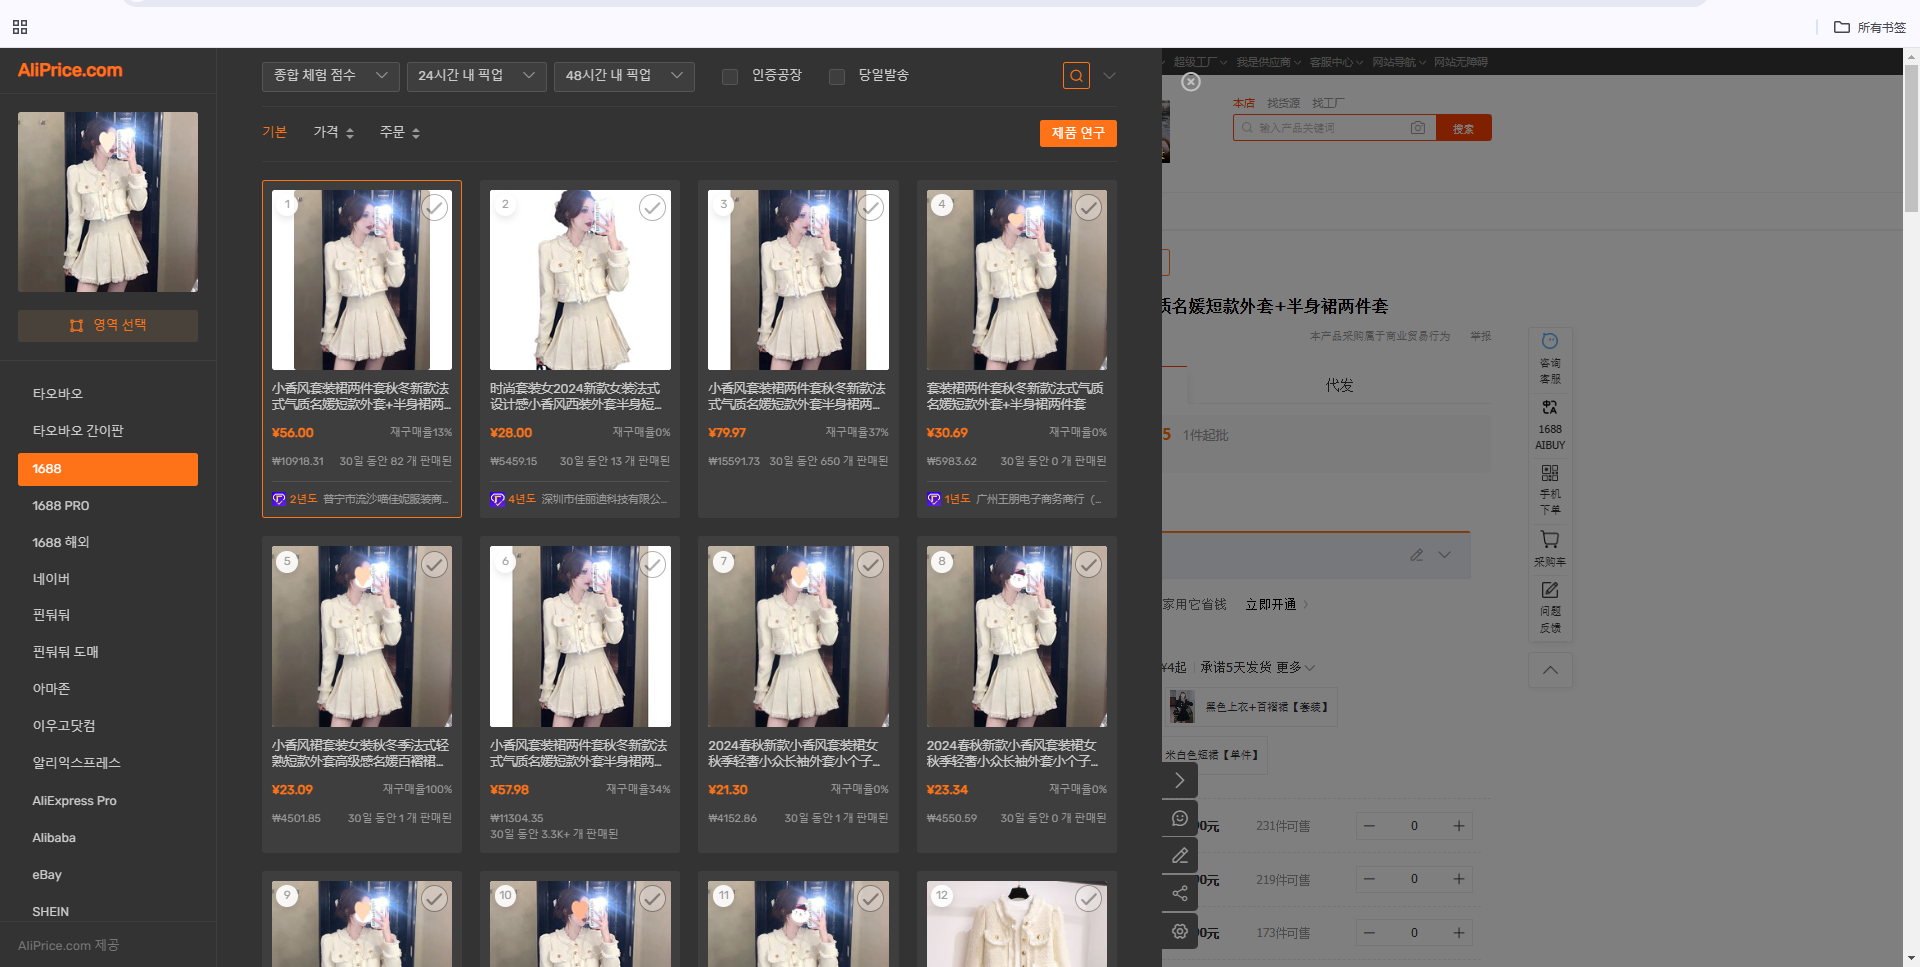The height and width of the screenshot is (967, 1920).
Task: Select product 5 with its check circle
Action: coord(434,564)
